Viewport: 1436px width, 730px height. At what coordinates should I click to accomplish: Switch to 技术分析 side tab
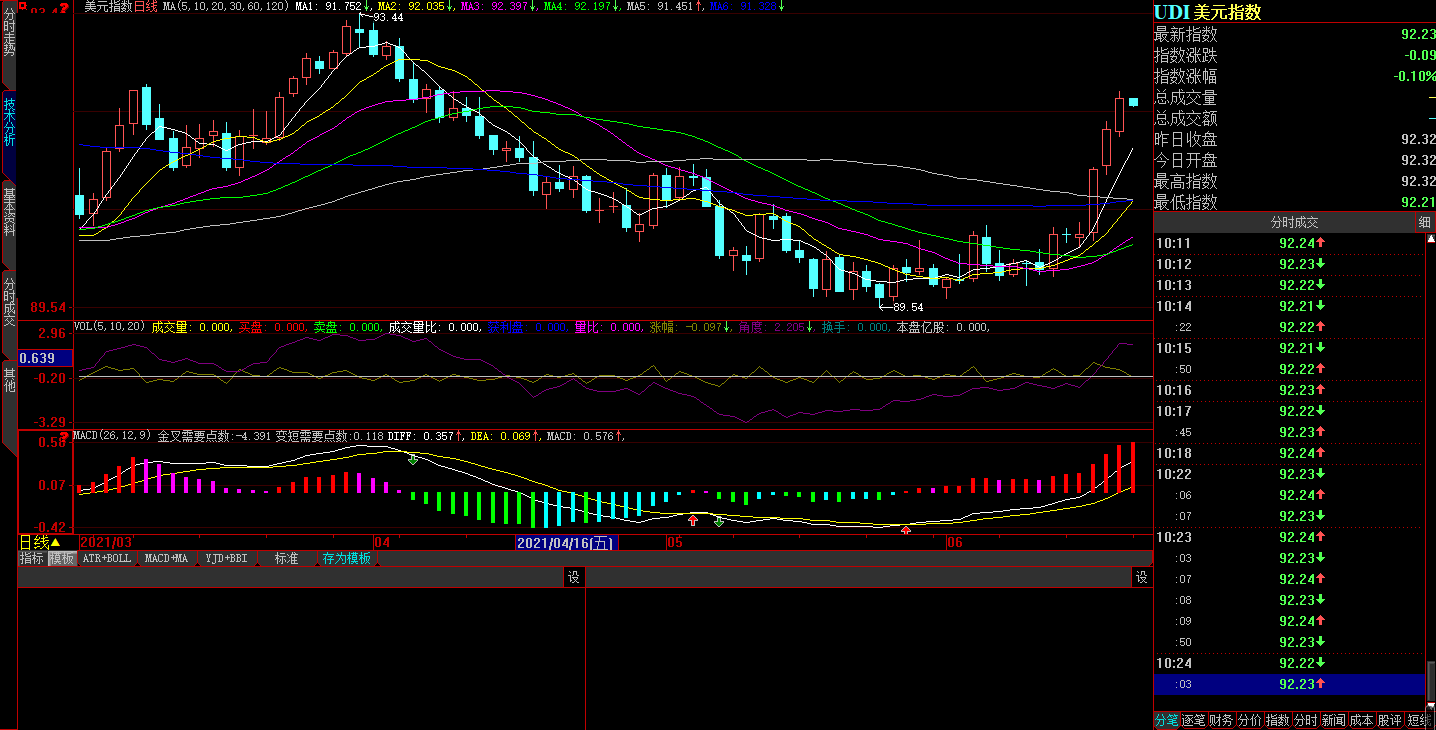9,121
